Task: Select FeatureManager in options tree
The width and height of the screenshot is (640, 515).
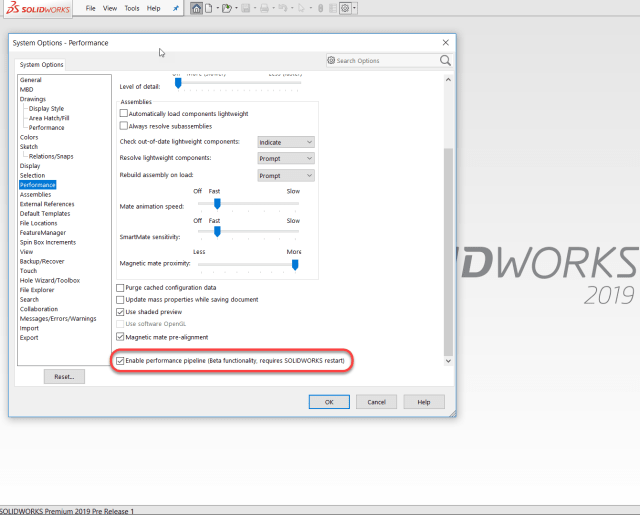Action: (x=43, y=233)
